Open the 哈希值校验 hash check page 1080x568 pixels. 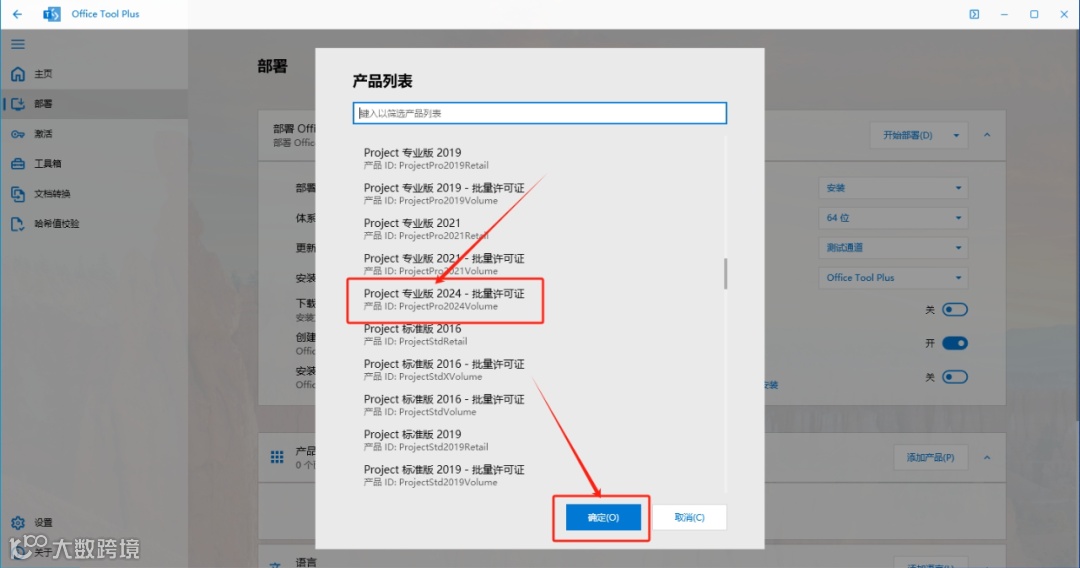[x=94, y=224]
